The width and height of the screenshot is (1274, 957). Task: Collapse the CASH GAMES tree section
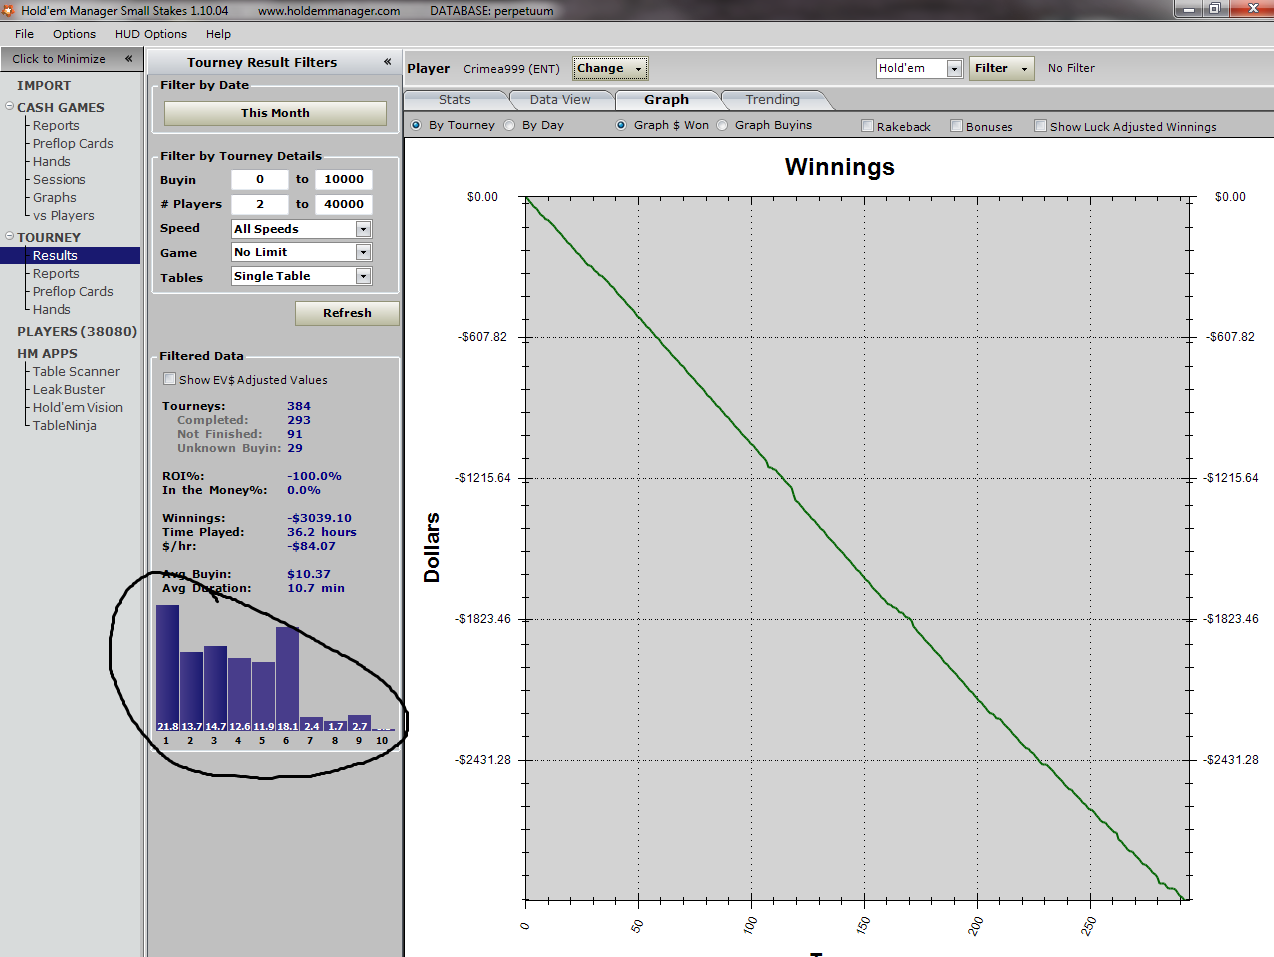pos(9,106)
